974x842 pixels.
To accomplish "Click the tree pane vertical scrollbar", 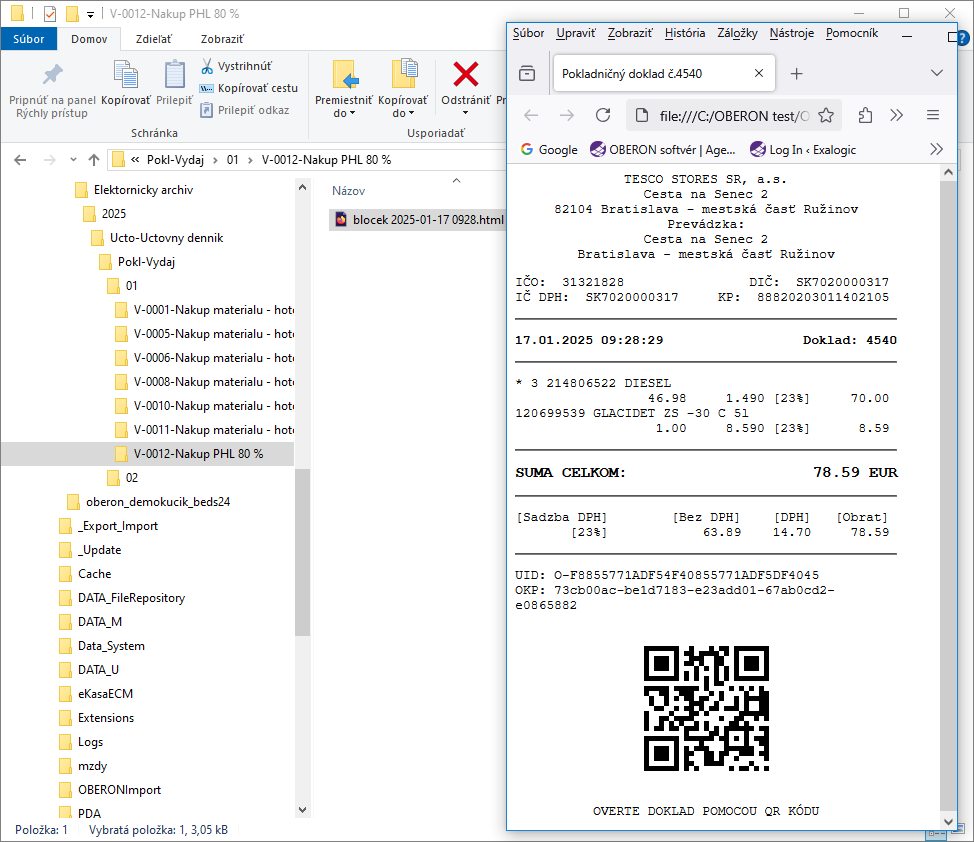I will (x=303, y=552).
